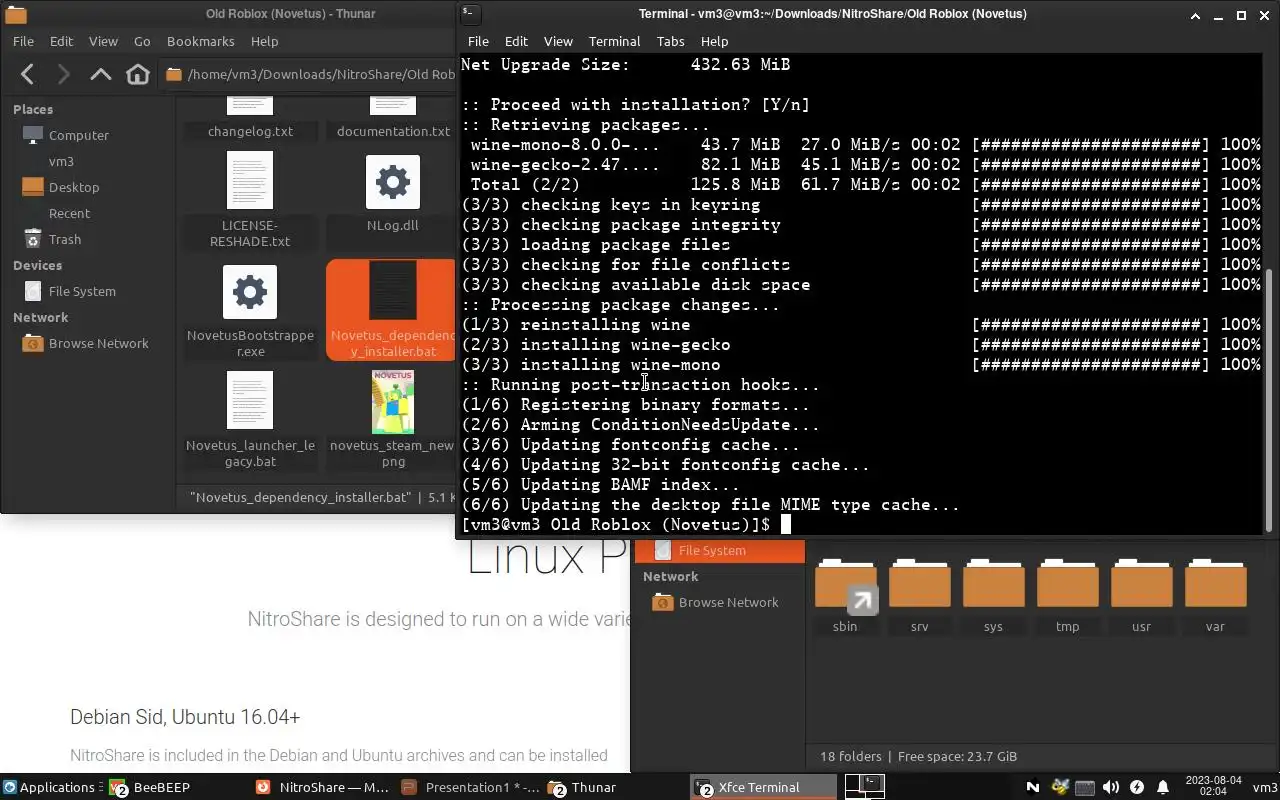Open Terminal View menu
This screenshot has width=1280, height=800.
point(558,41)
